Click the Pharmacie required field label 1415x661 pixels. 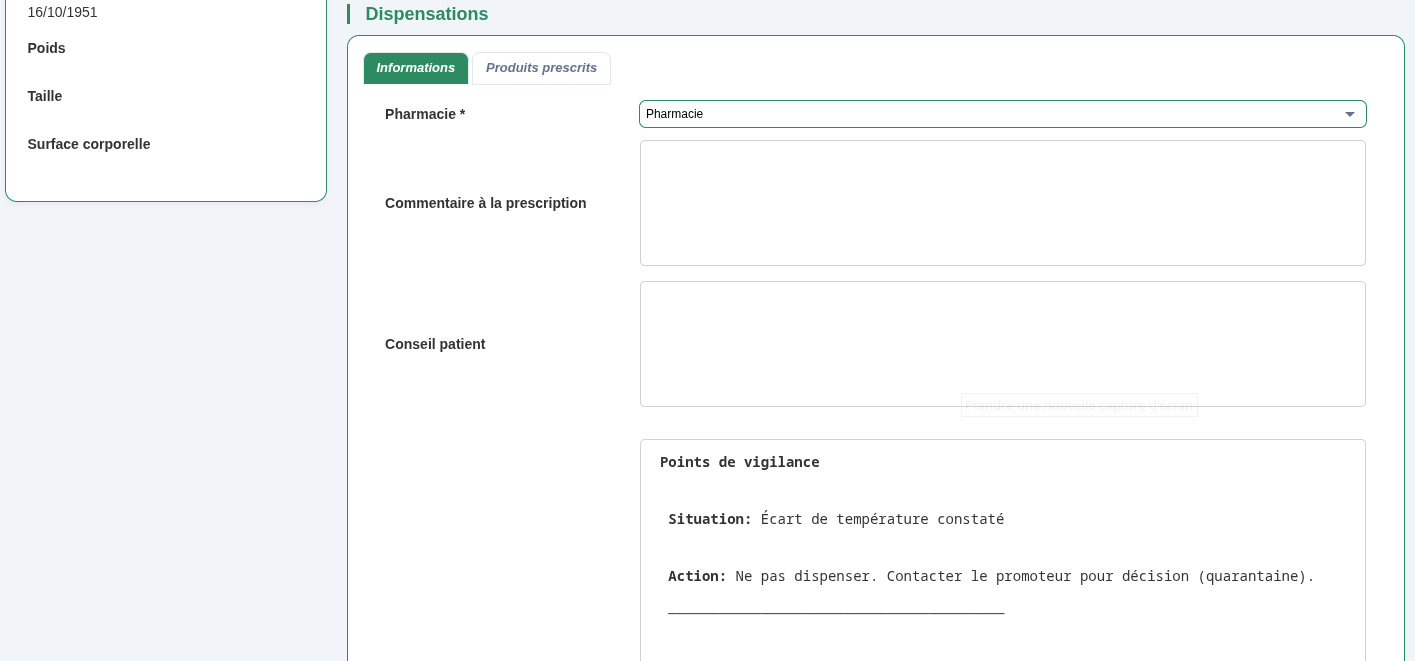click(x=425, y=114)
